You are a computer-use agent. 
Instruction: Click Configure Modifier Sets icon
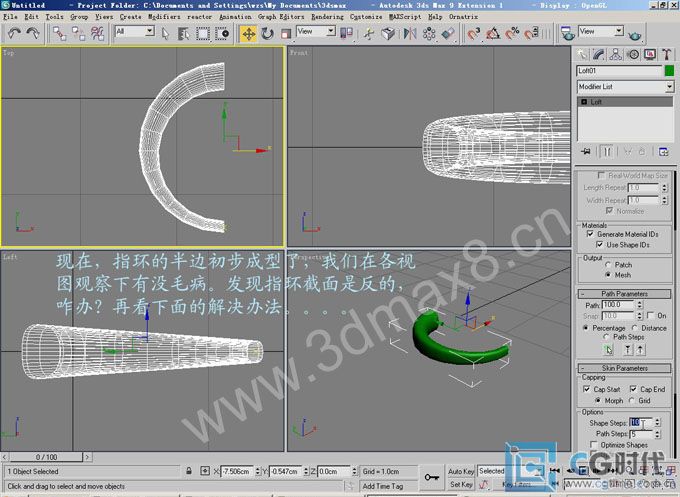coord(665,152)
